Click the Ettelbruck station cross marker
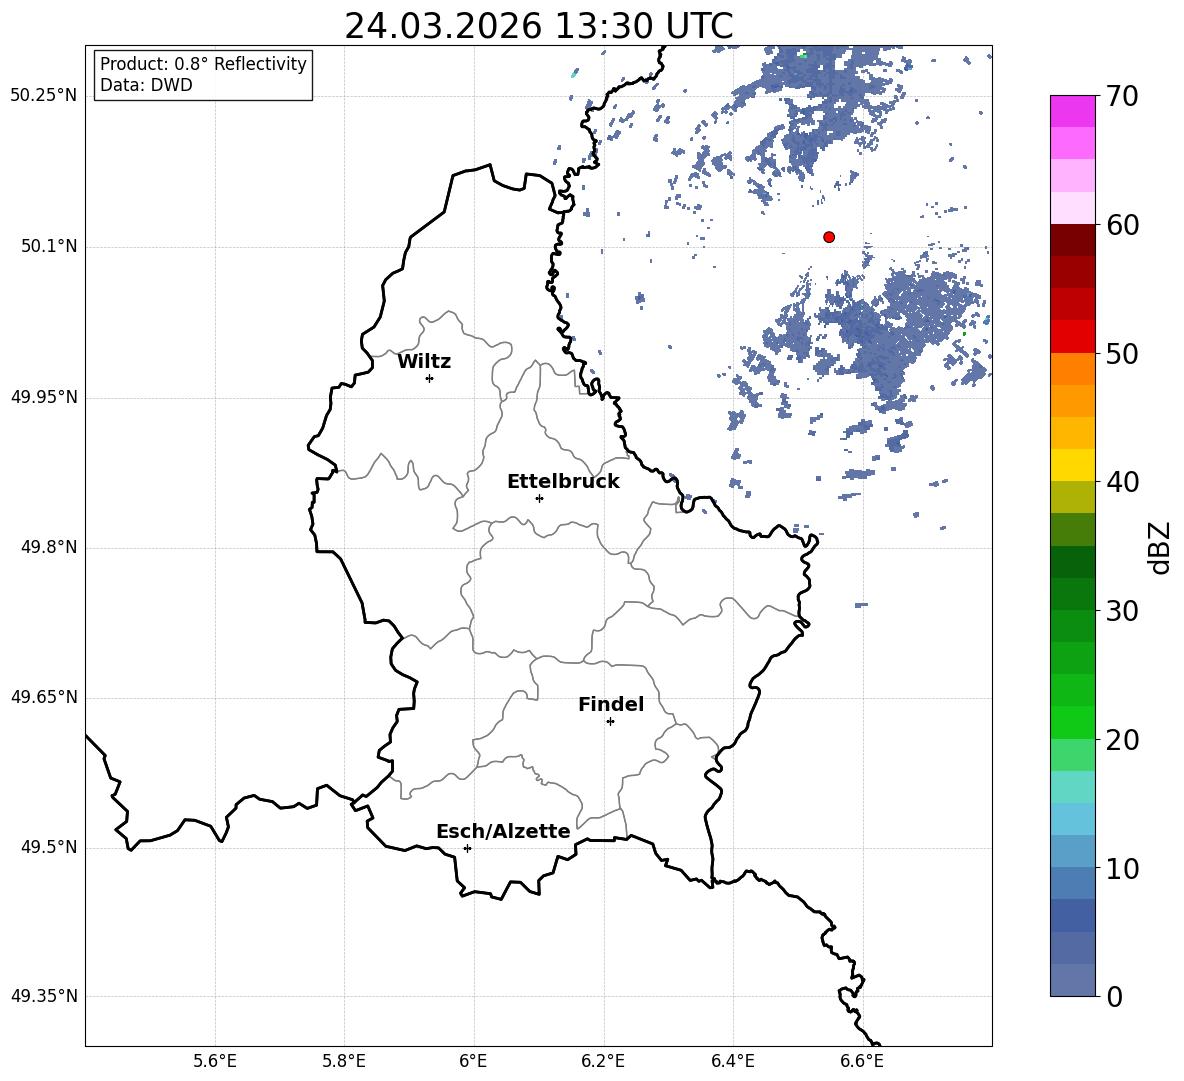The height and width of the screenshot is (1081, 1184). point(539,498)
